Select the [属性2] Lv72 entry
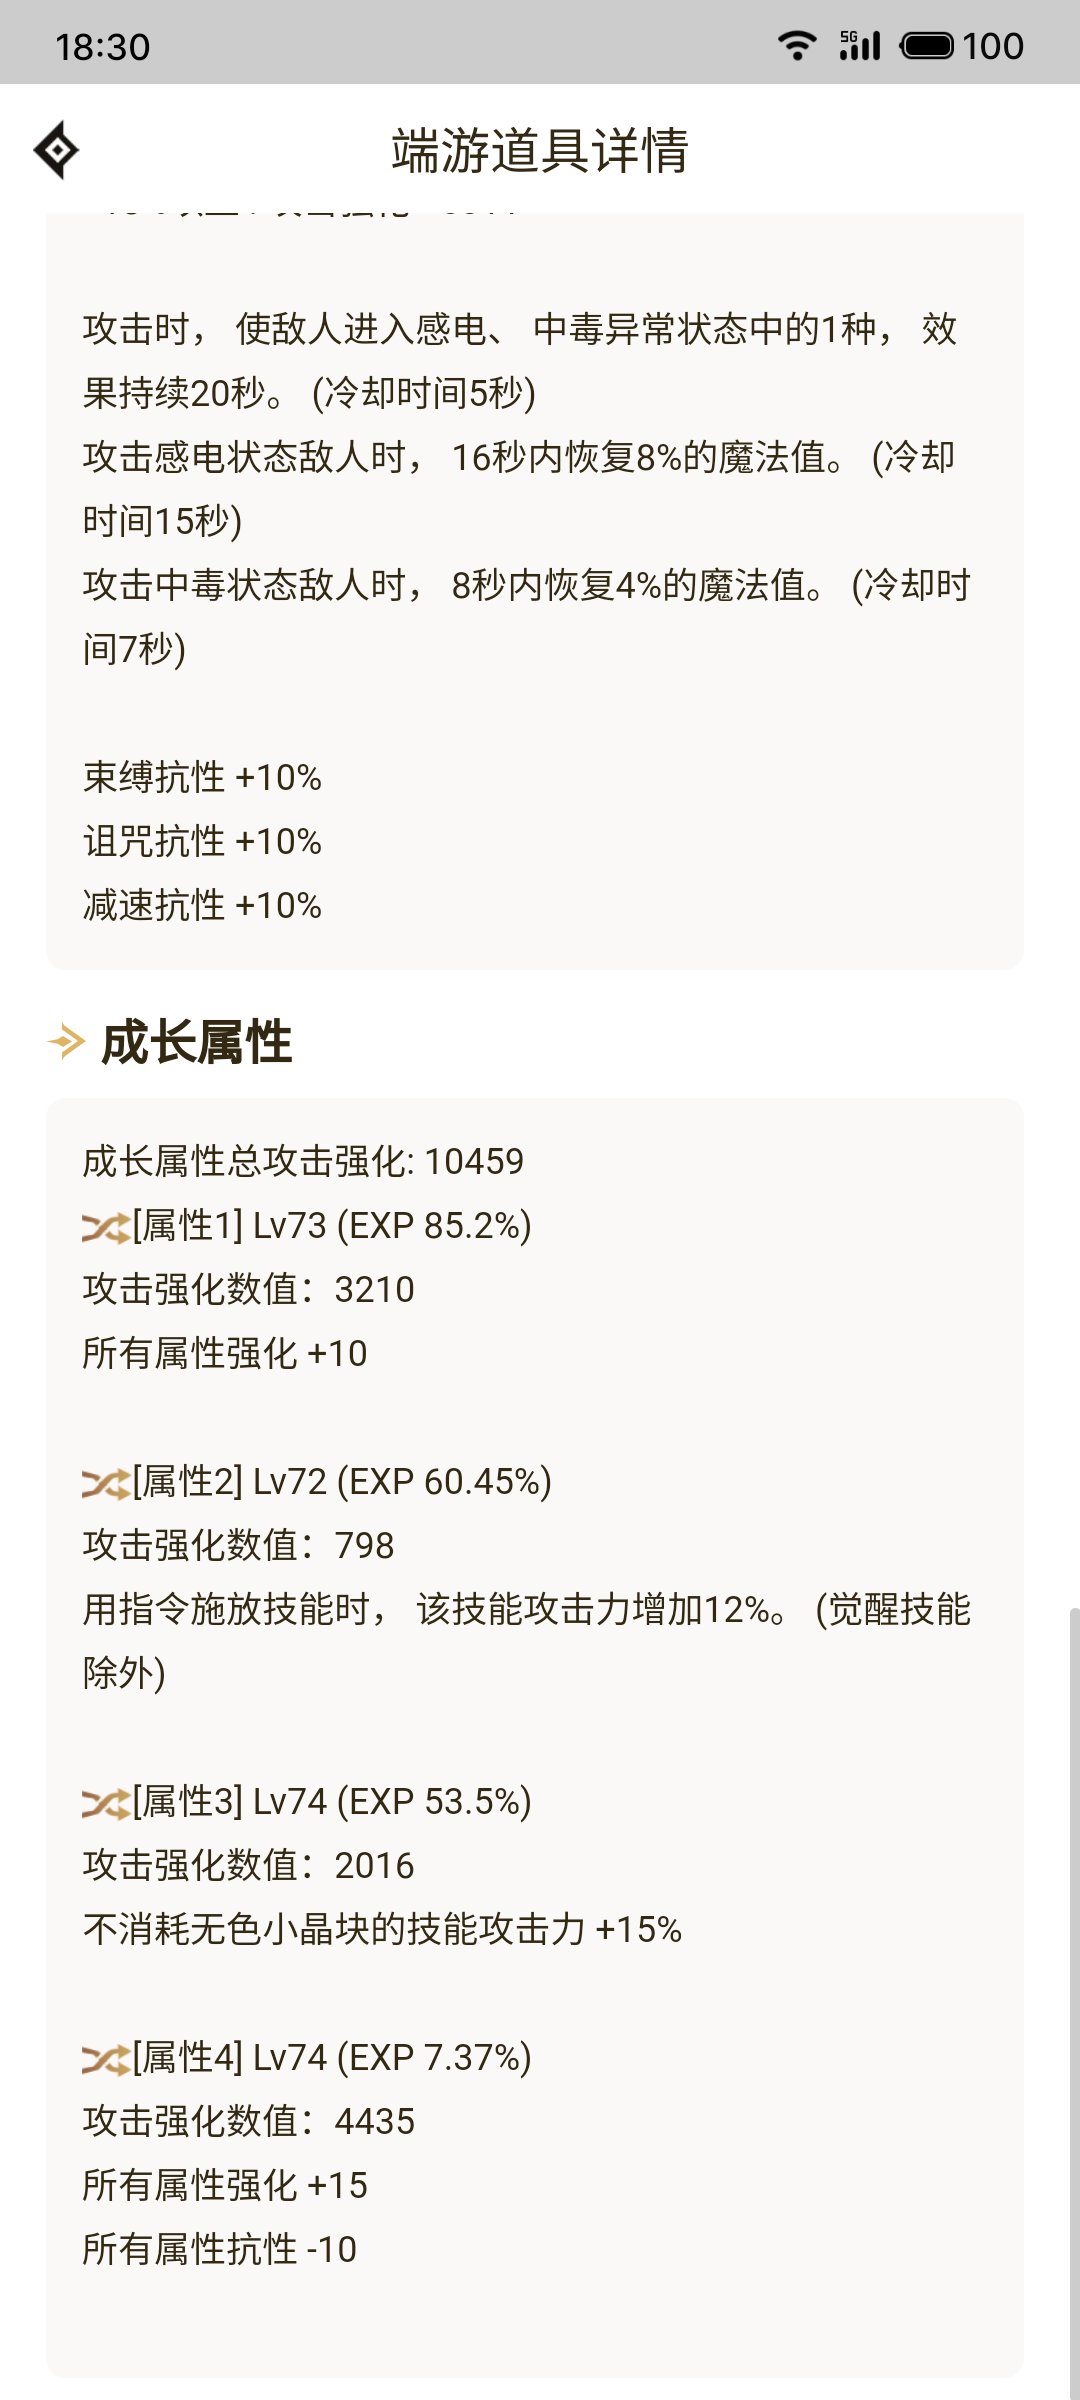The height and width of the screenshot is (2400, 1080). (342, 1482)
